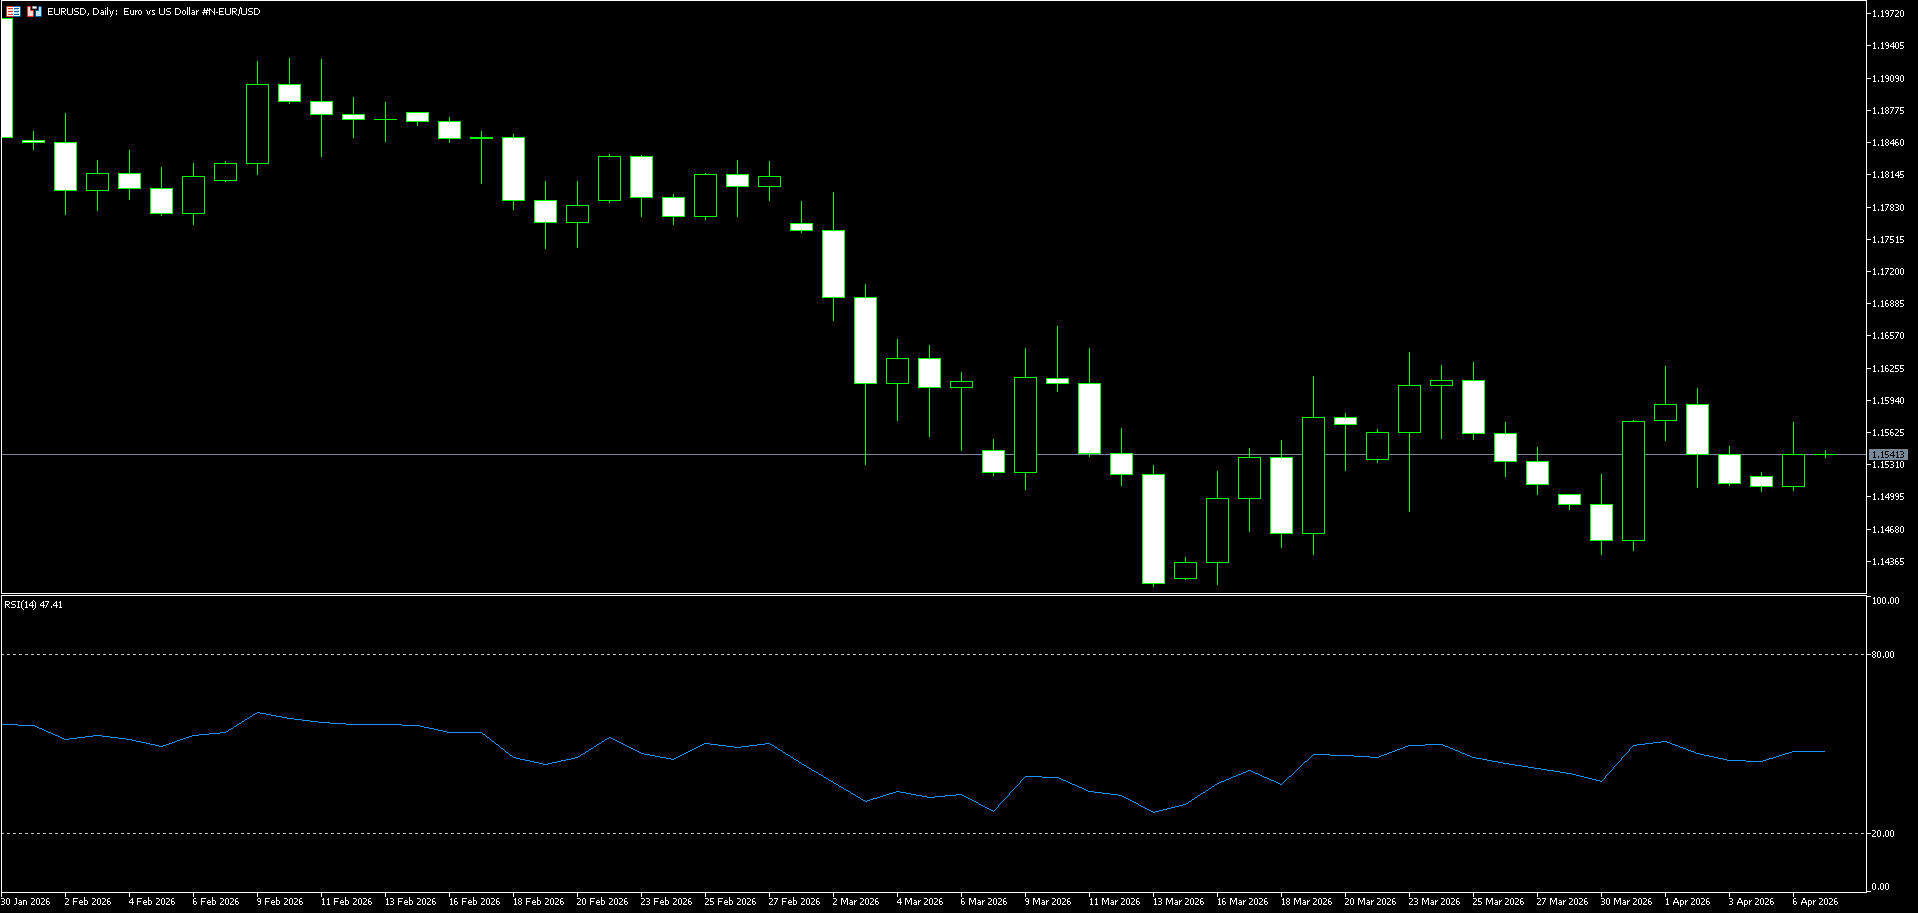Image resolution: width=1918 pixels, height=913 pixels.
Task: Click the 1.19720 price scale label
Action: tap(1887, 14)
